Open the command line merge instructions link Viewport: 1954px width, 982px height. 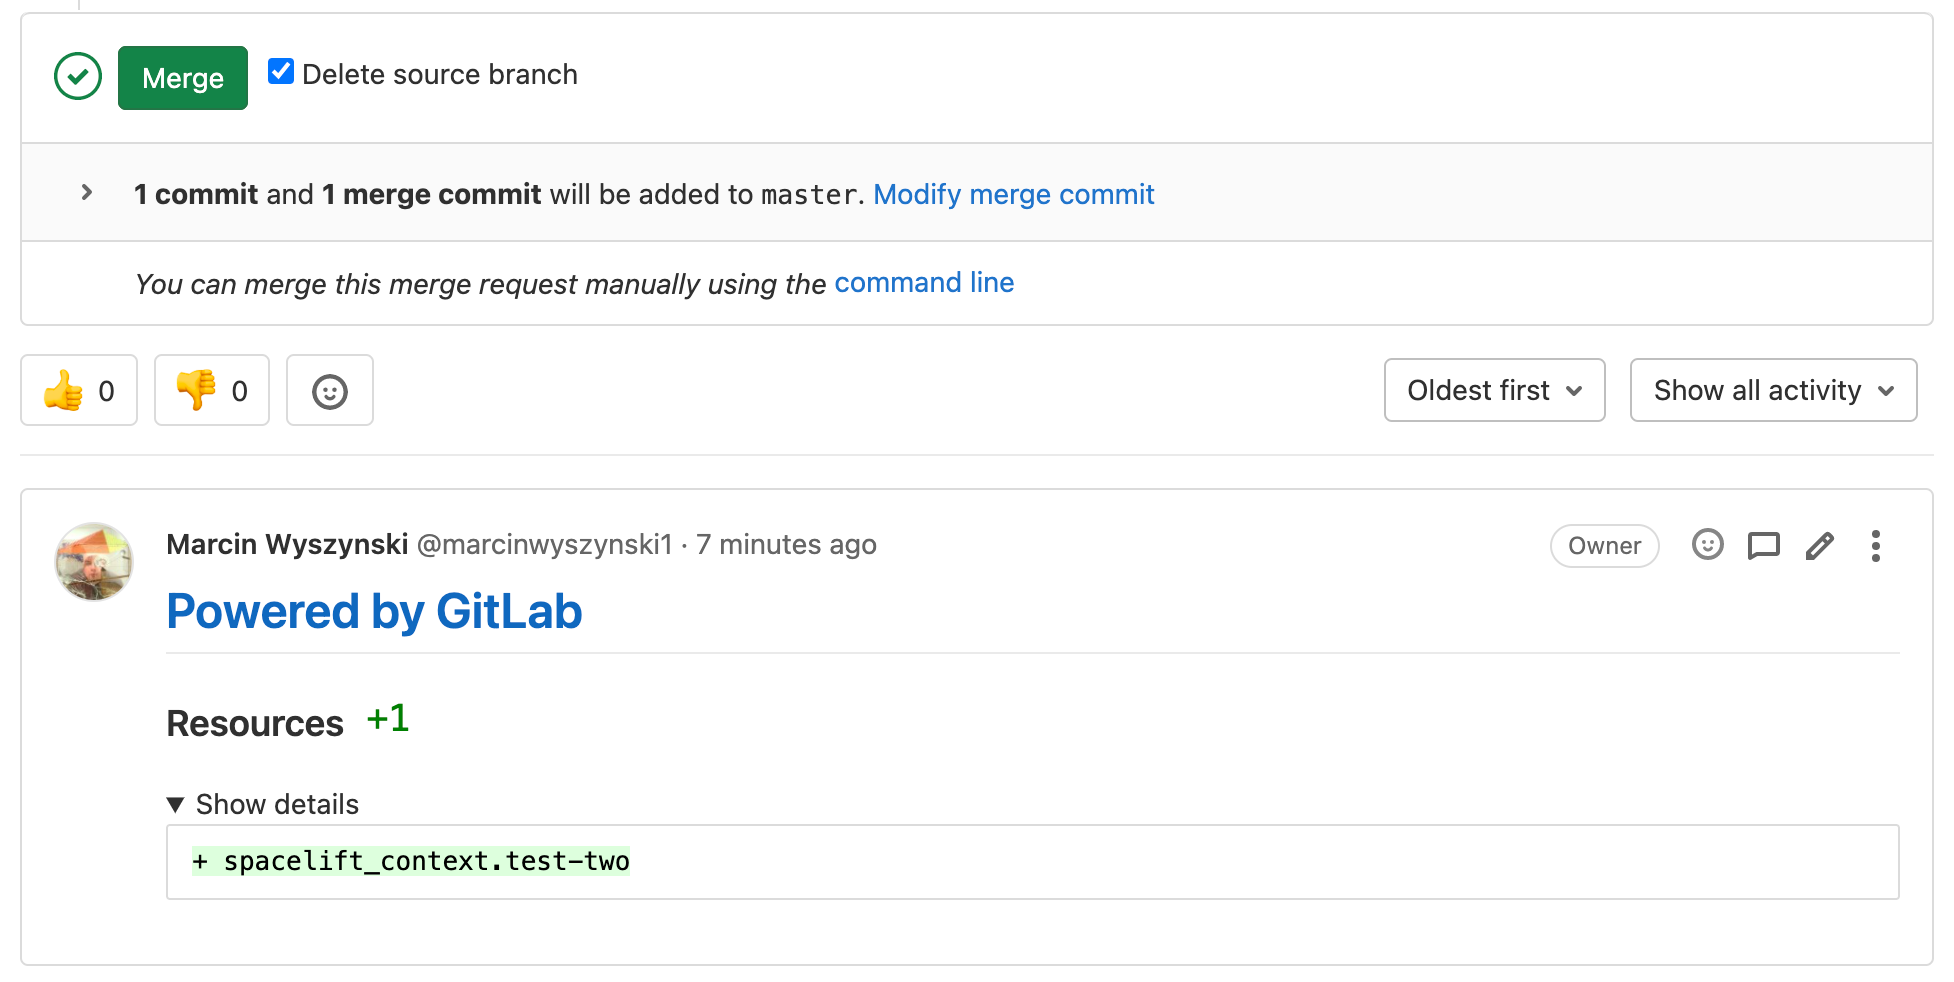click(x=923, y=283)
